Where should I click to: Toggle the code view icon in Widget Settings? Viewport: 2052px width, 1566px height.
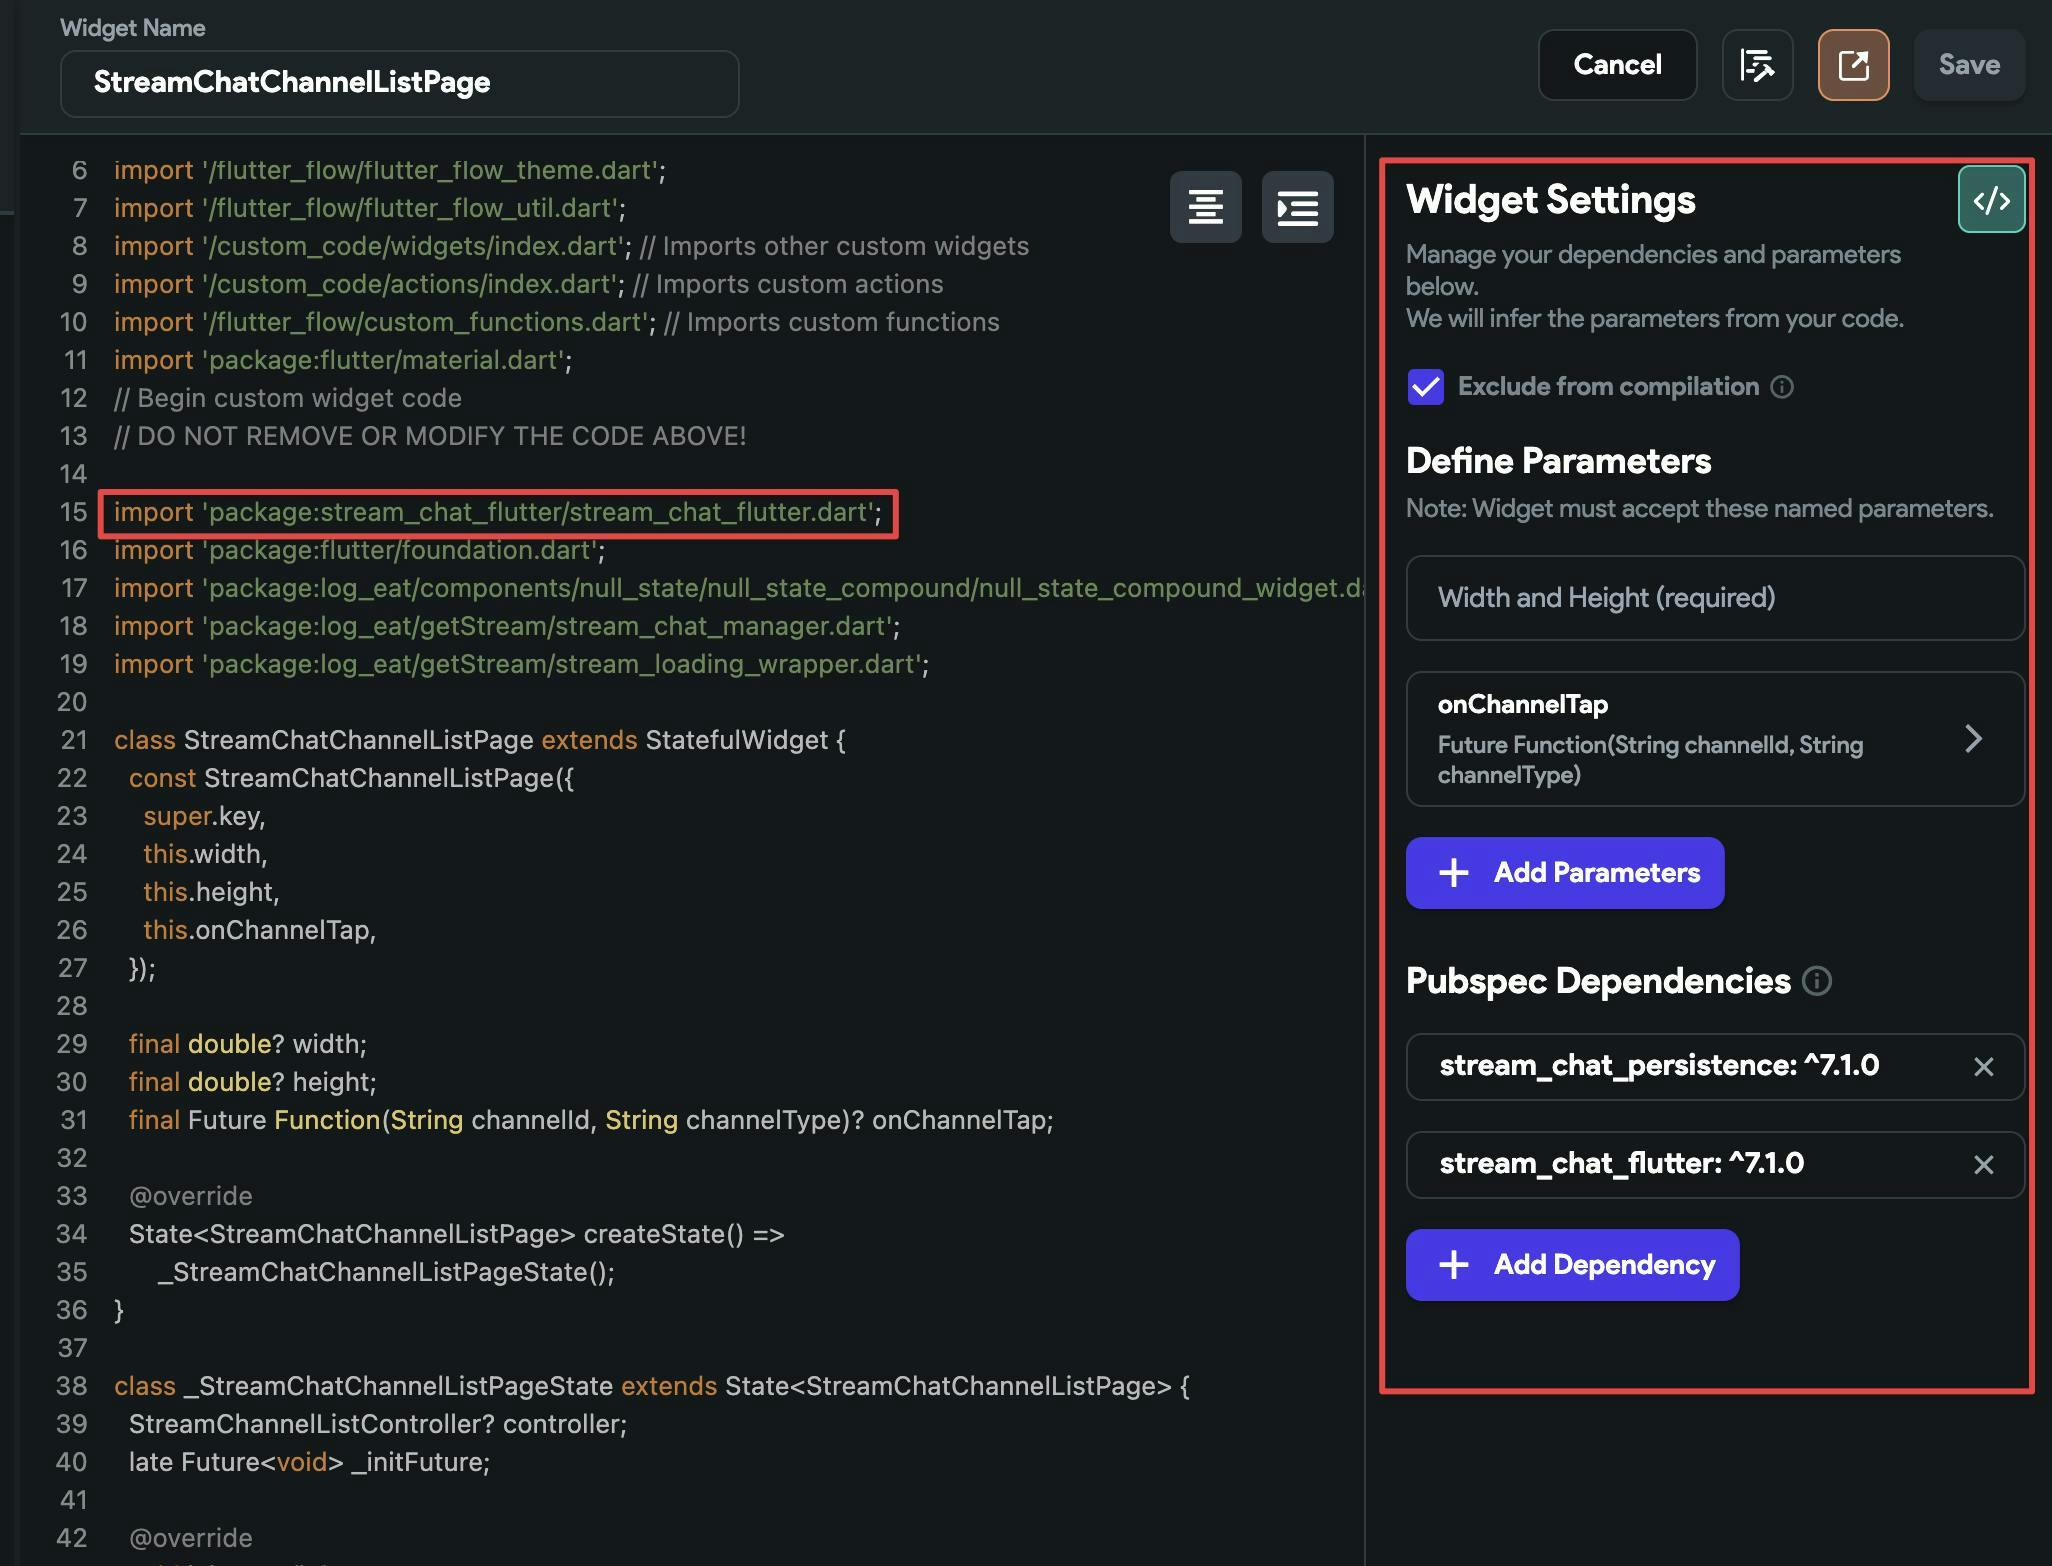1991,200
